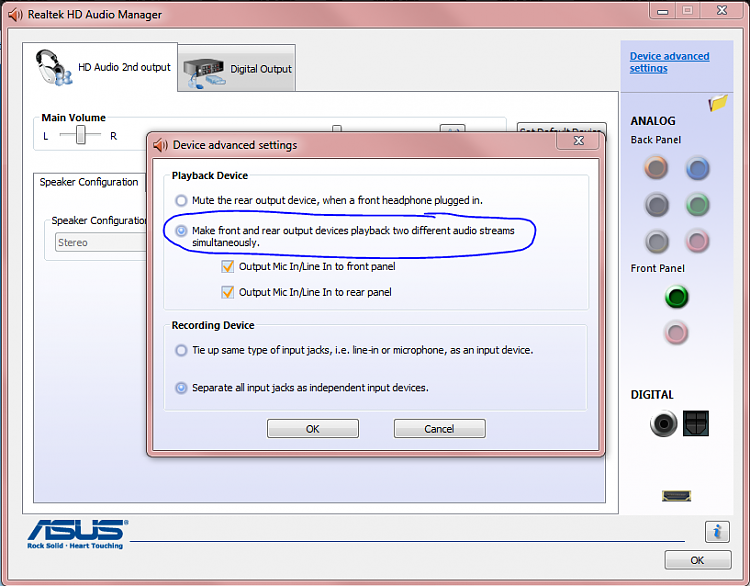Click Cancel in Device advanced settings
This screenshot has width=750, height=586.
(x=440, y=429)
